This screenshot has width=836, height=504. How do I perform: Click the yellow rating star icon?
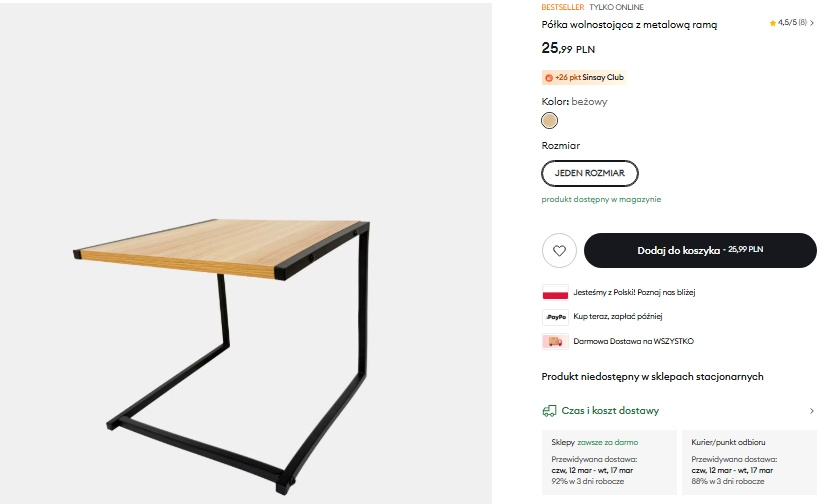(772, 23)
